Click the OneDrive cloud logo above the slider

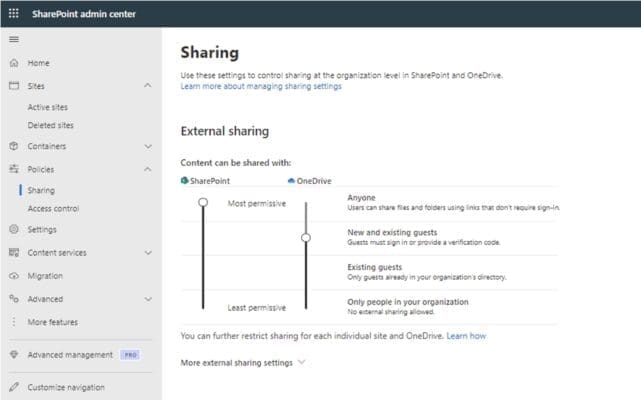tap(291, 181)
